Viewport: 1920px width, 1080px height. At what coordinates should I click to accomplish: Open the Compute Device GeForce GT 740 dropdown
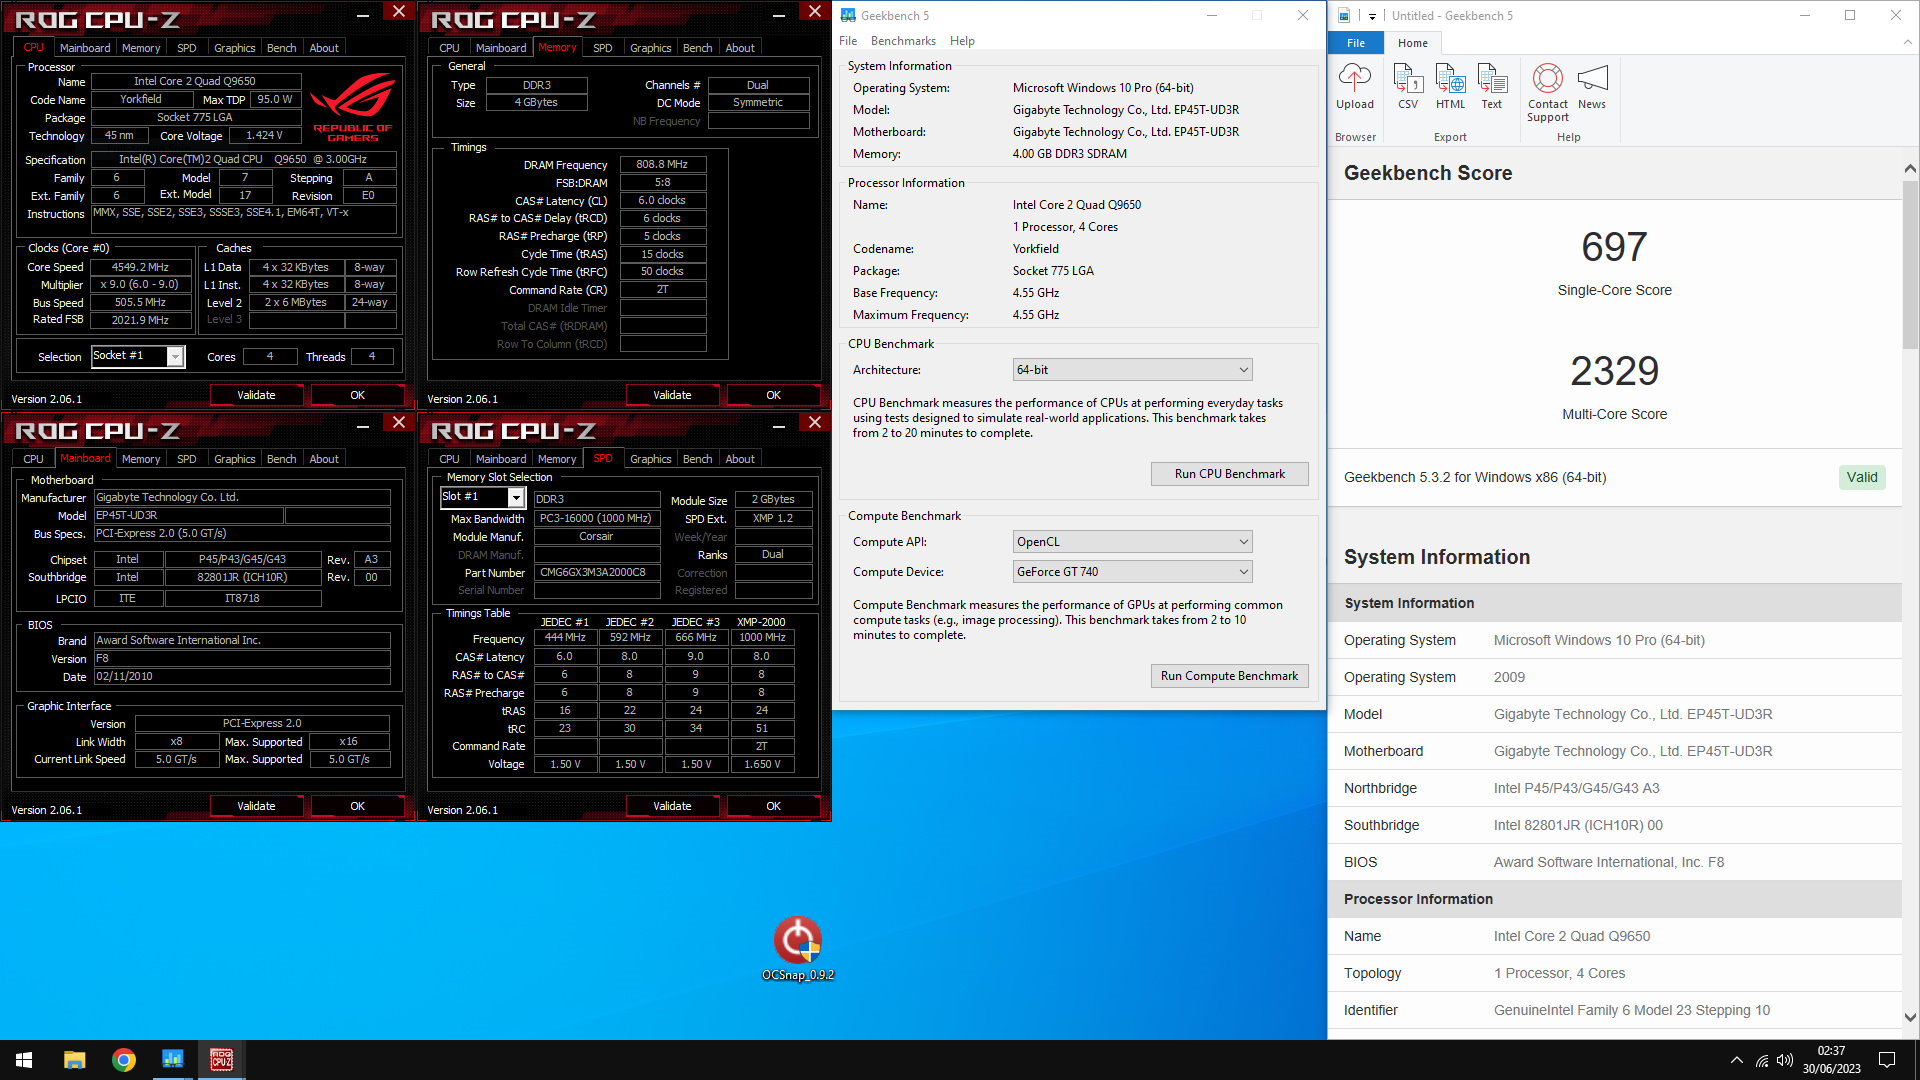pyautogui.click(x=1132, y=572)
